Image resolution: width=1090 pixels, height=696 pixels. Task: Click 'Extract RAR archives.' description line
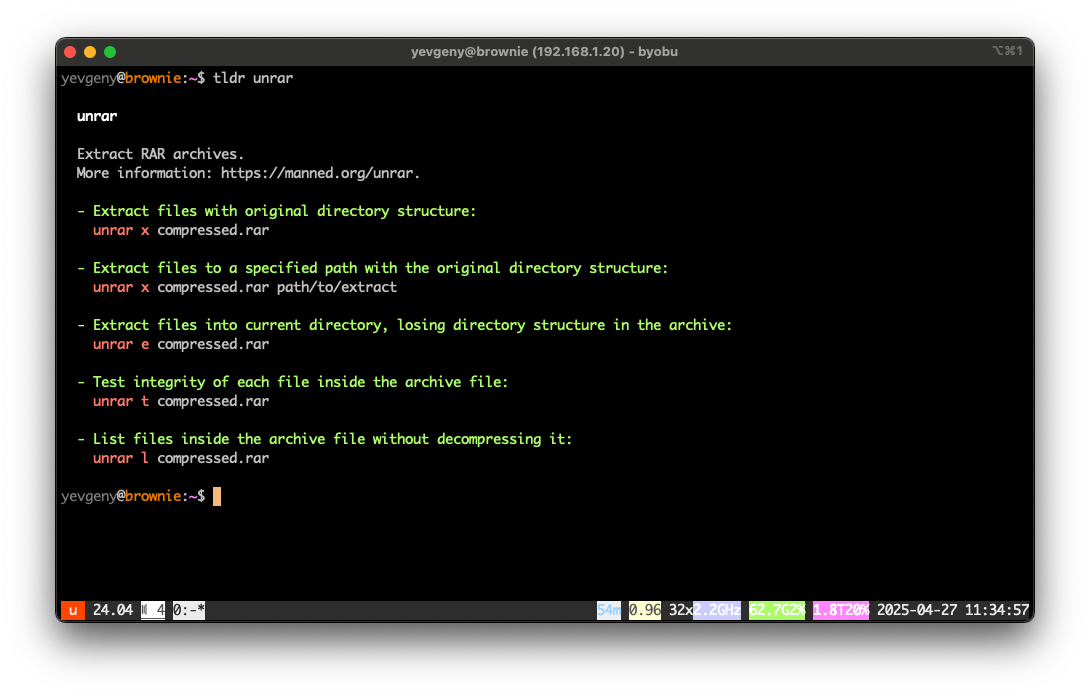[x=160, y=154]
